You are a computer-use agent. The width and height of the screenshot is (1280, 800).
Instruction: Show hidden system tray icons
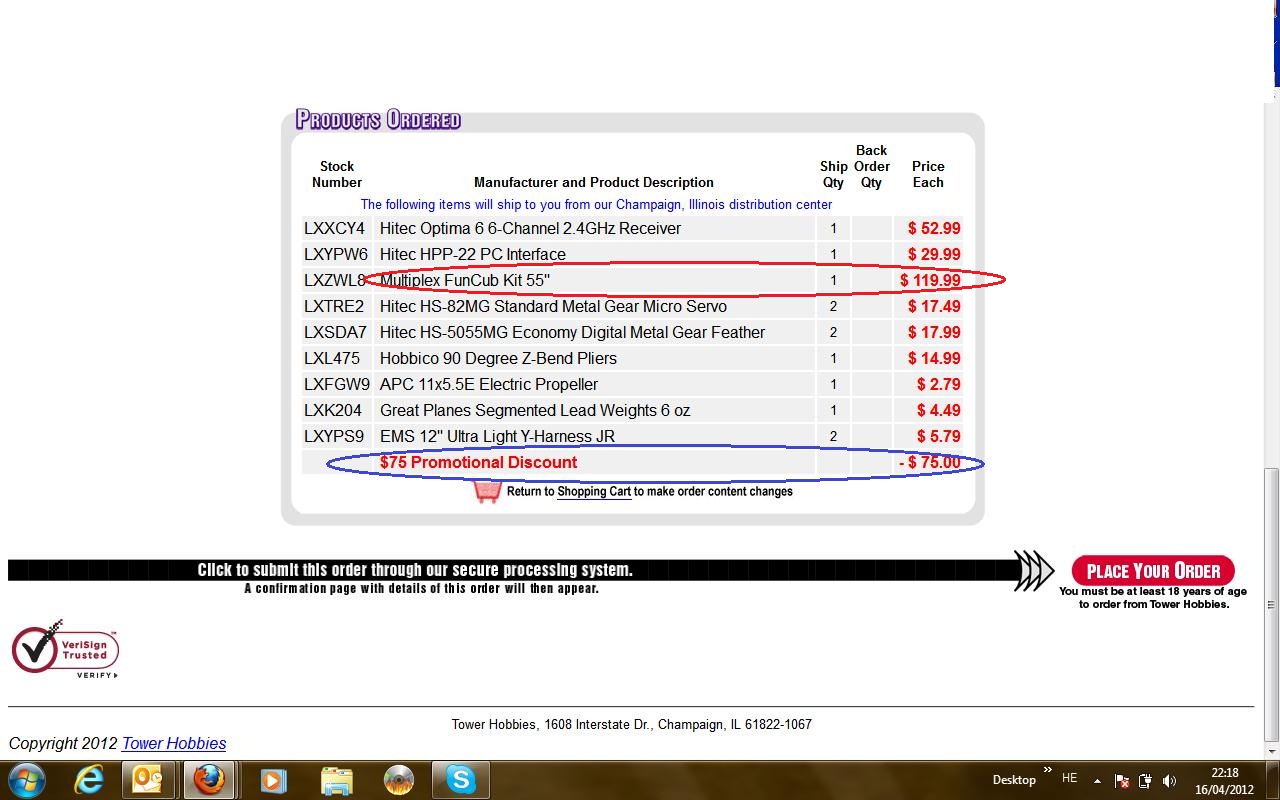coord(1097,780)
